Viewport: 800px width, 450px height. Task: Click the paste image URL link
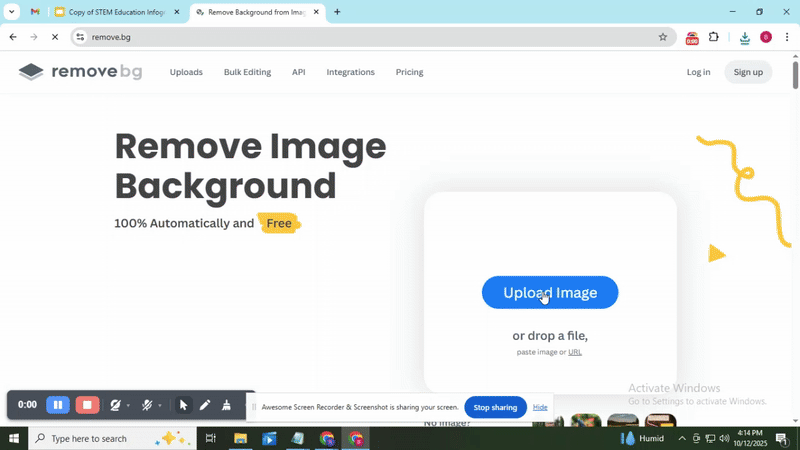pos(575,352)
